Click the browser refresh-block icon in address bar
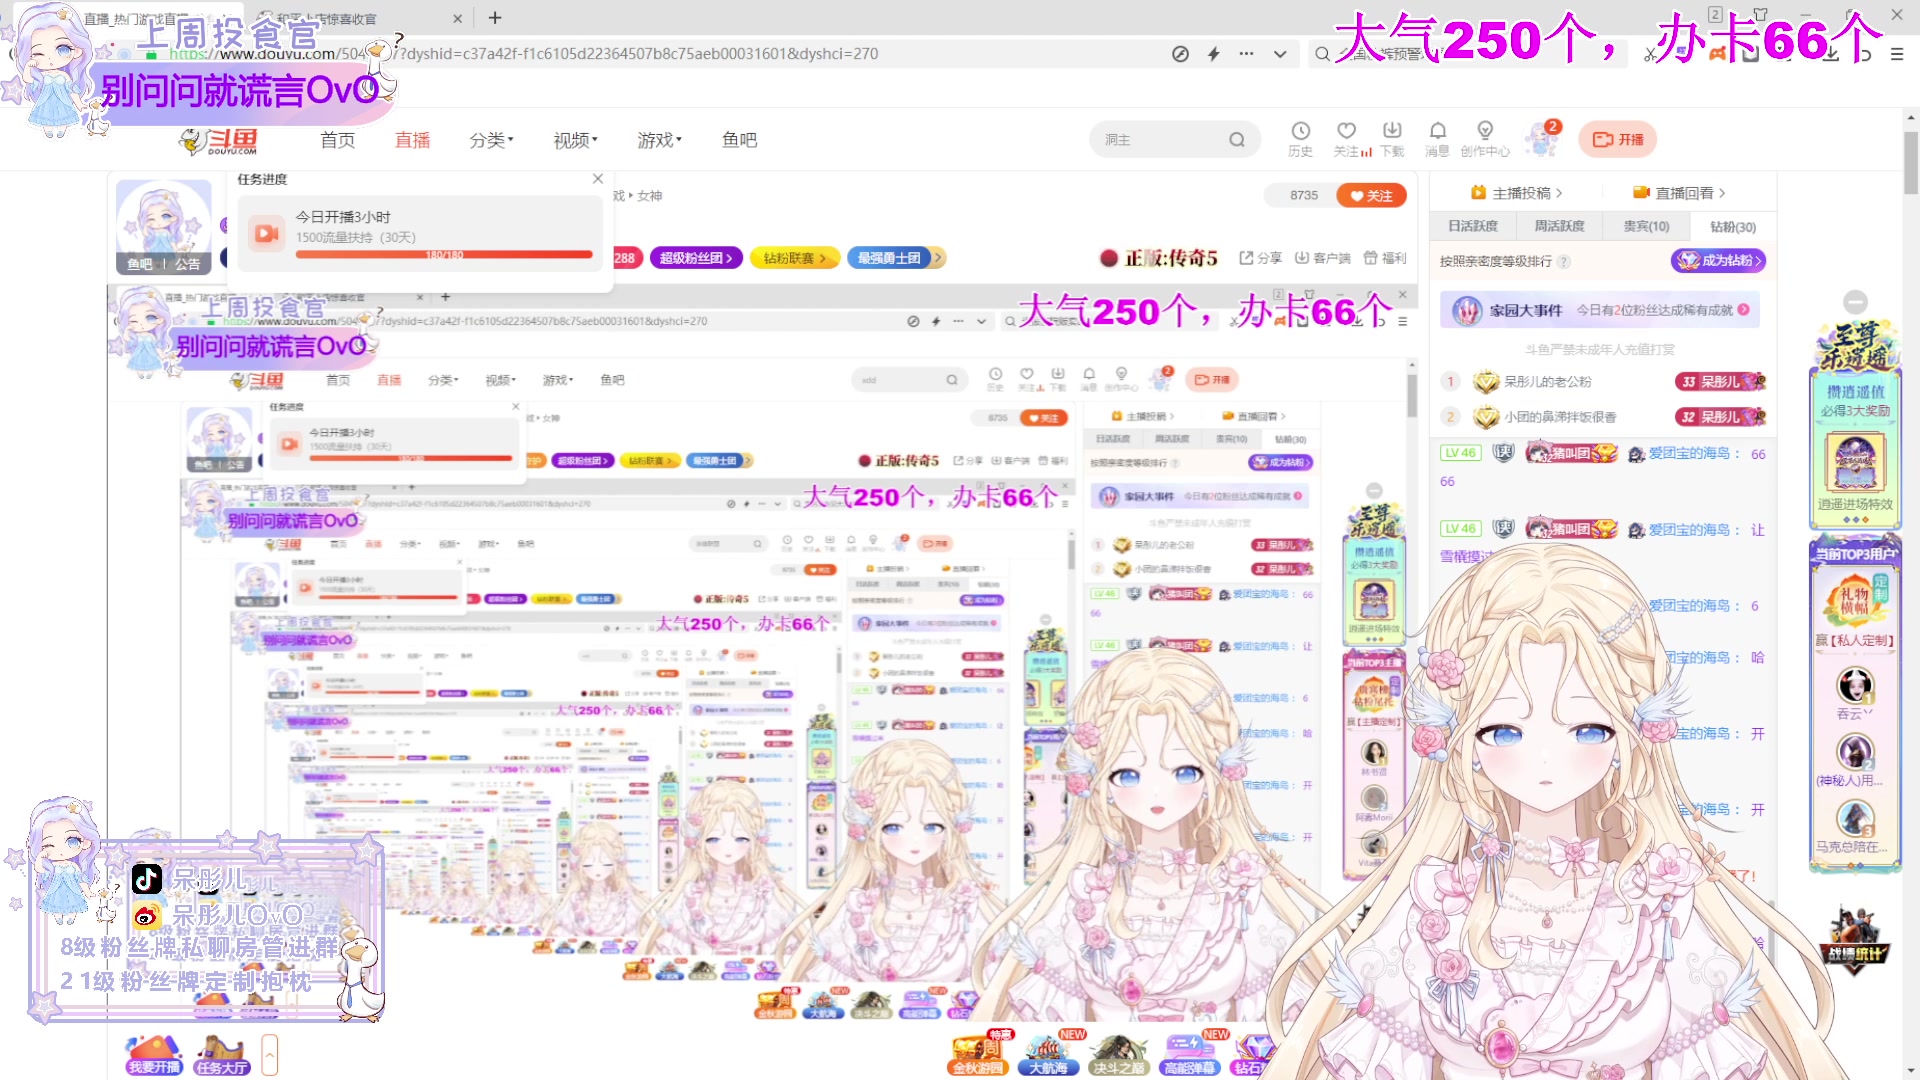 point(1180,54)
